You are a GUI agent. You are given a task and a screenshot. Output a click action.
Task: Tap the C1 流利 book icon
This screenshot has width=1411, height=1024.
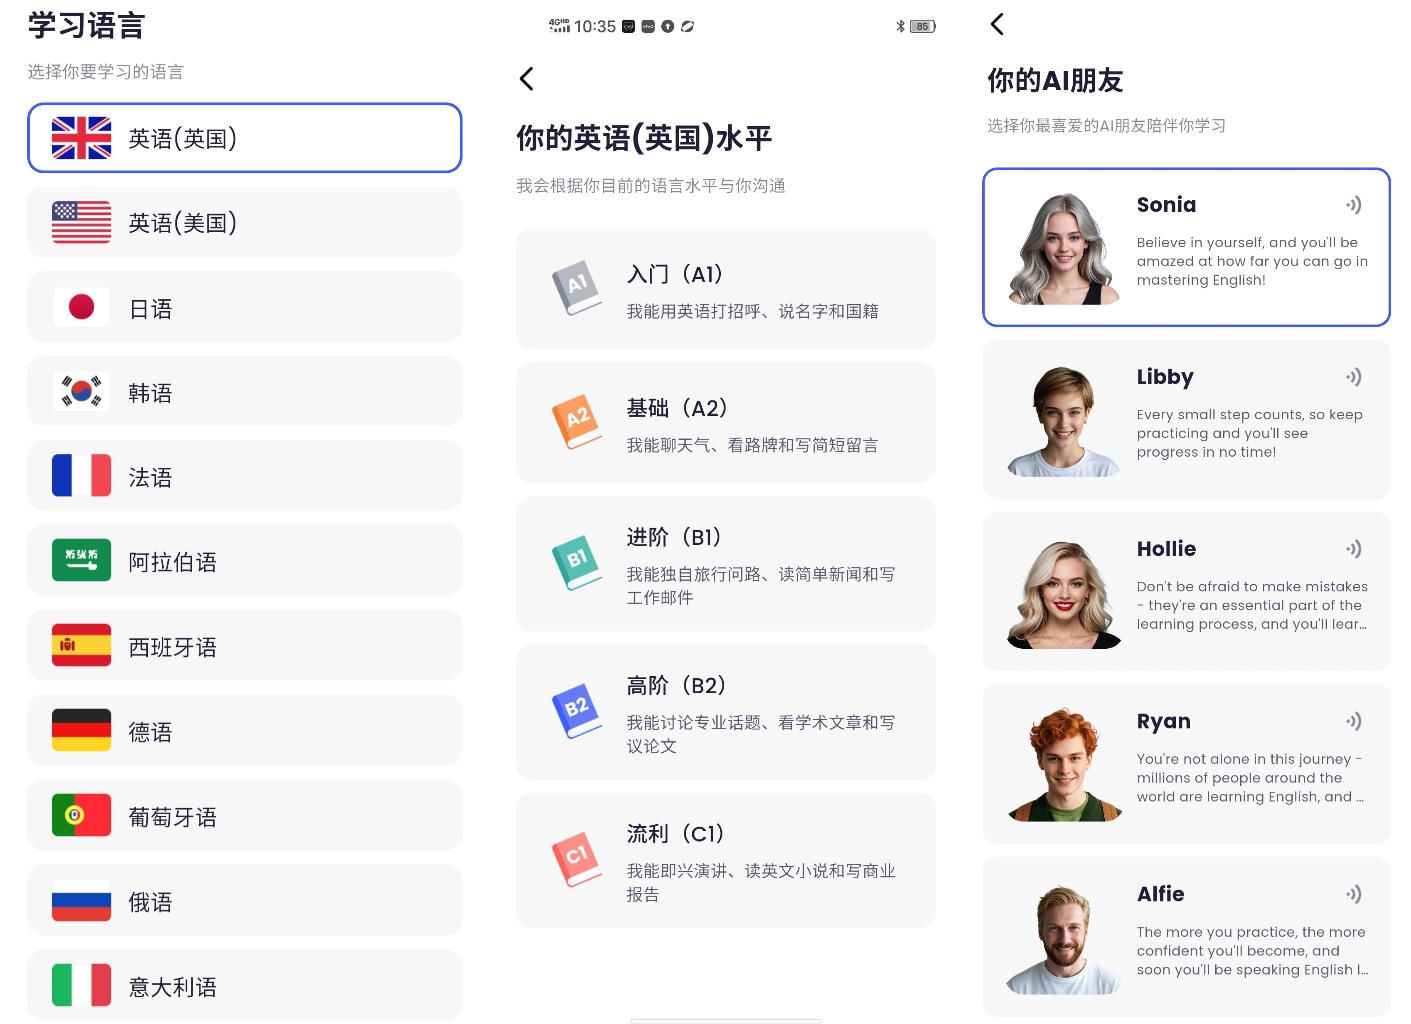578,858
